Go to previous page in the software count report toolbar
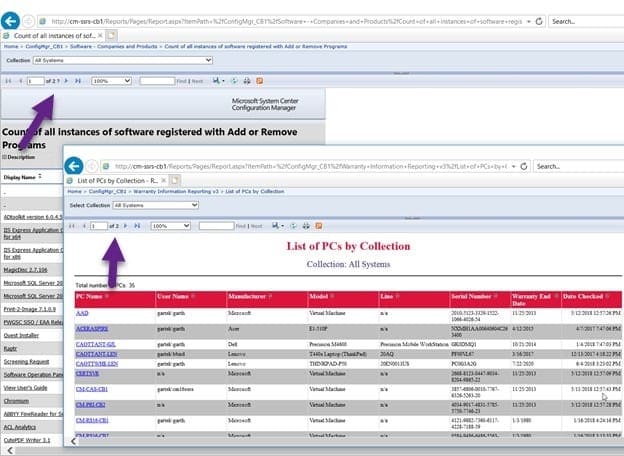624x456 pixels. pos(20,81)
